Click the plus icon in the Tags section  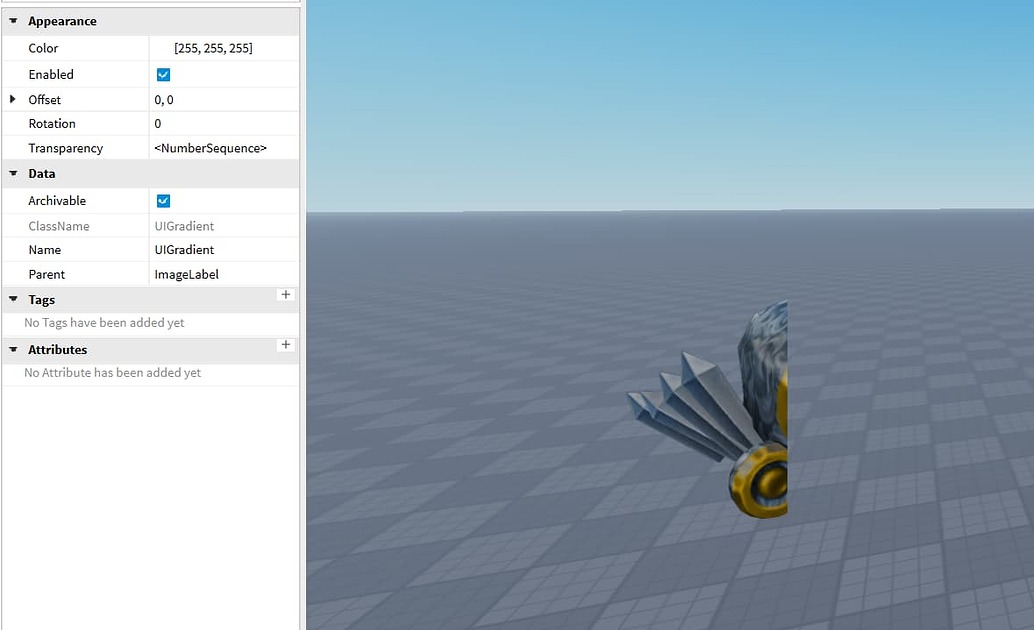coord(286,295)
